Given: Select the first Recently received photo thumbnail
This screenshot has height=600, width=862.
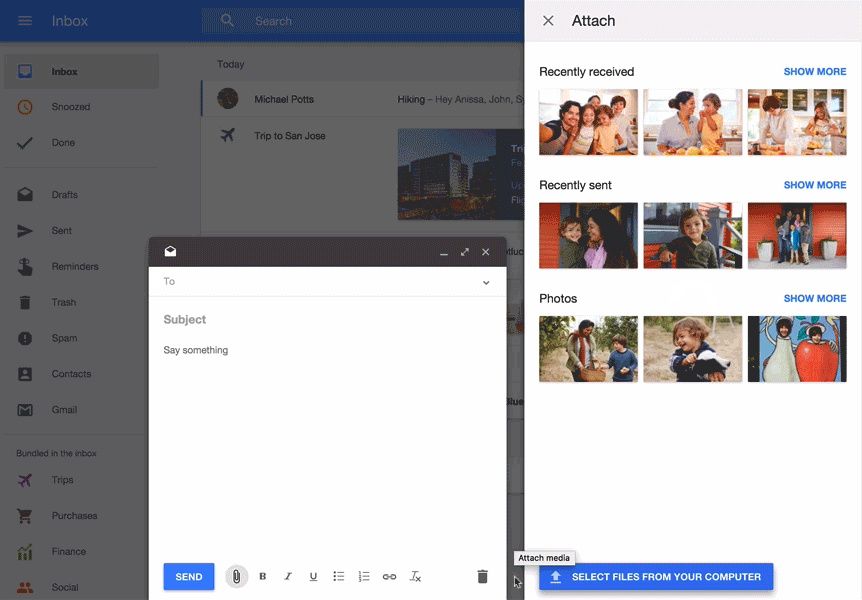Looking at the screenshot, I should coord(588,123).
